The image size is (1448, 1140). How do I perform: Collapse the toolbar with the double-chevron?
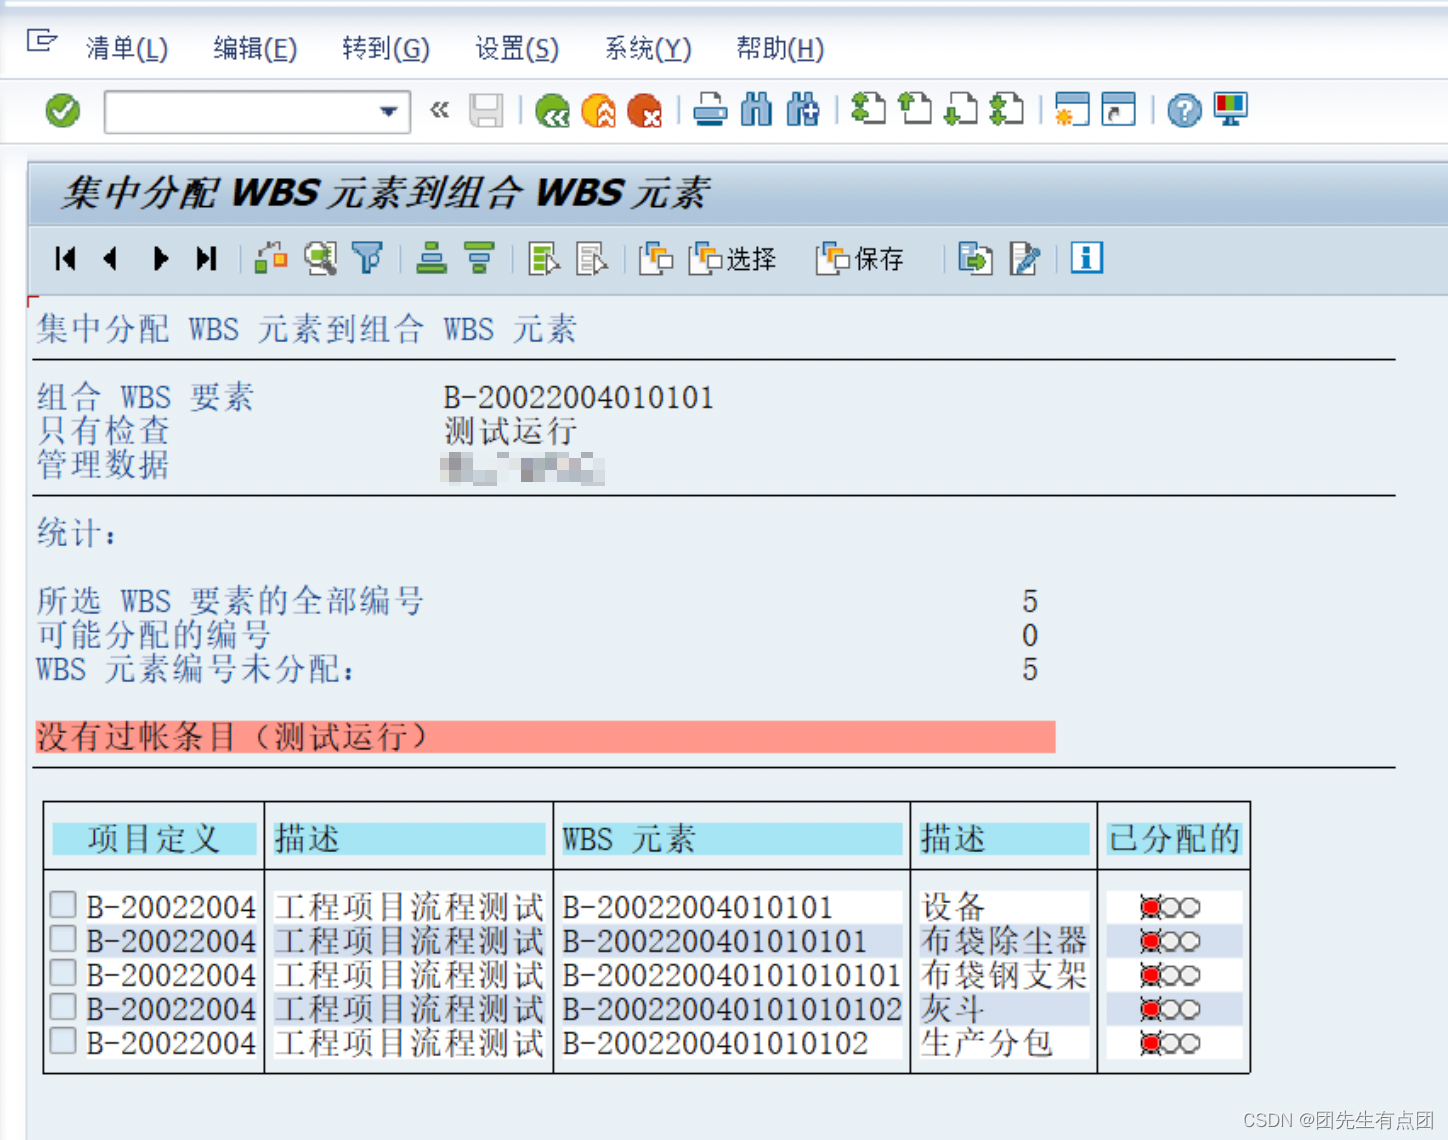pyautogui.click(x=438, y=110)
